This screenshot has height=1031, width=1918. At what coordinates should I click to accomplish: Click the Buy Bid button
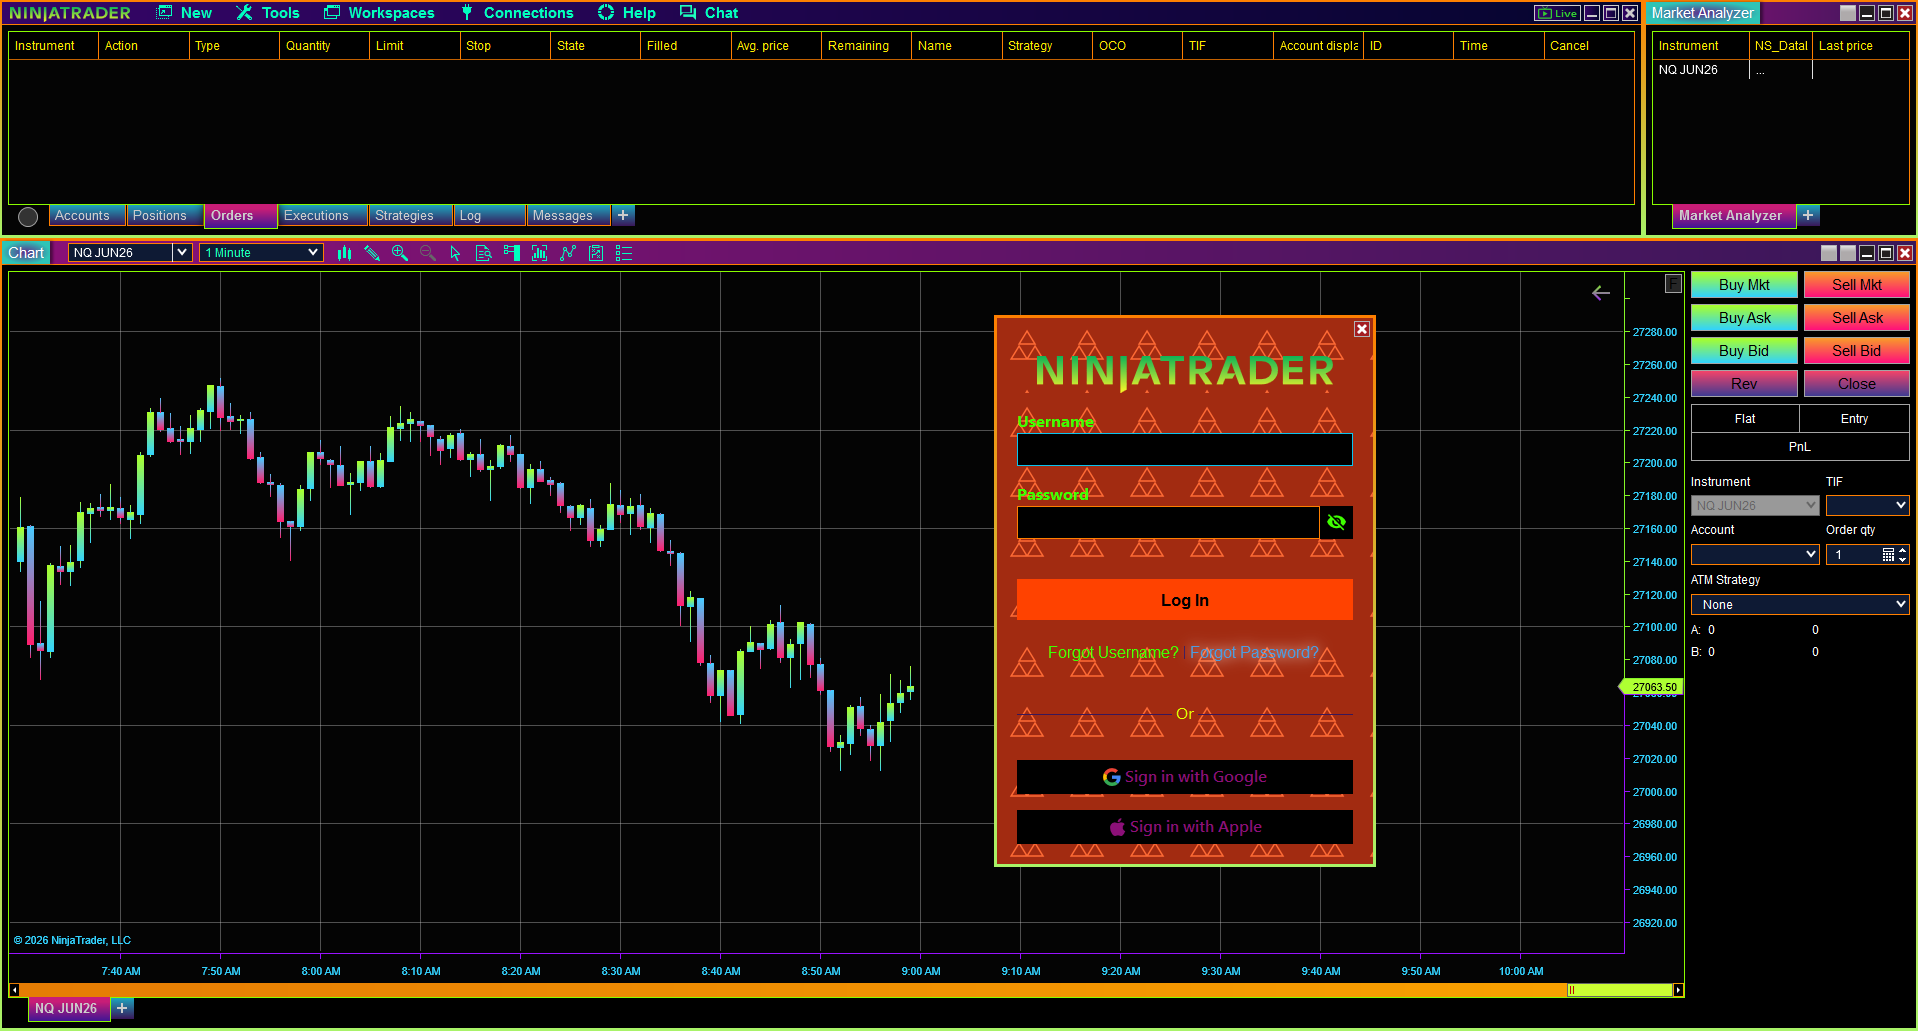coord(1744,351)
